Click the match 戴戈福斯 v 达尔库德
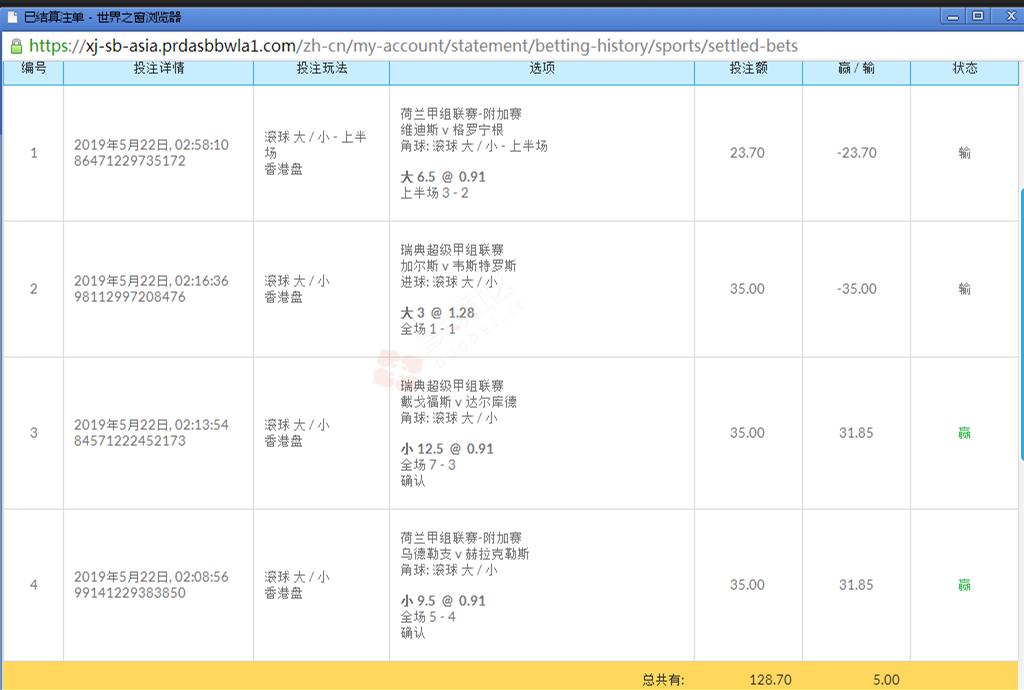The height and width of the screenshot is (690, 1024). (458, 401)
